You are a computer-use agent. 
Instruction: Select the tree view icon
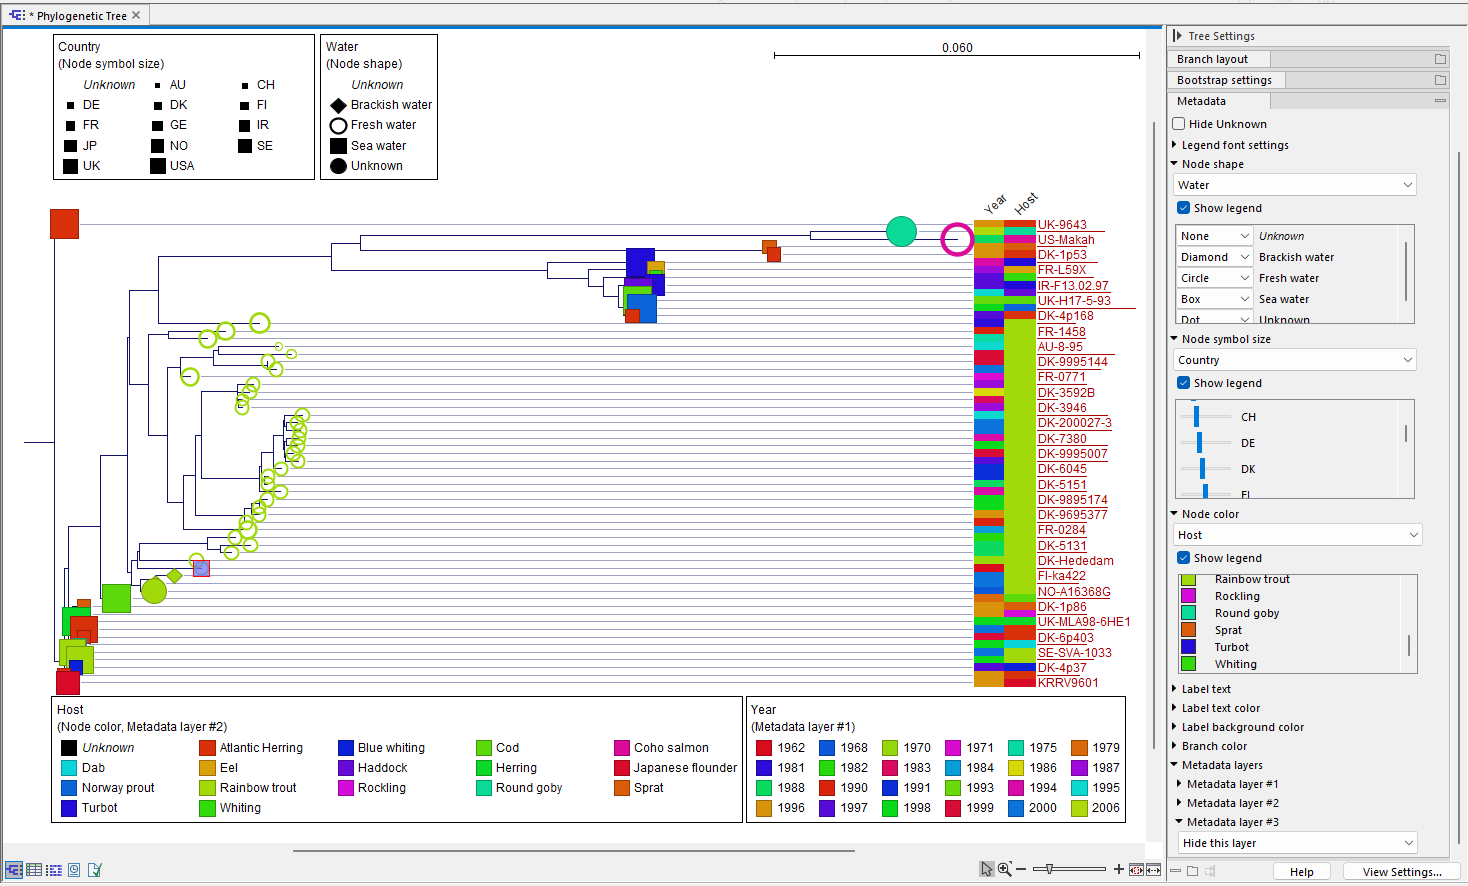[x=13, y=869]
